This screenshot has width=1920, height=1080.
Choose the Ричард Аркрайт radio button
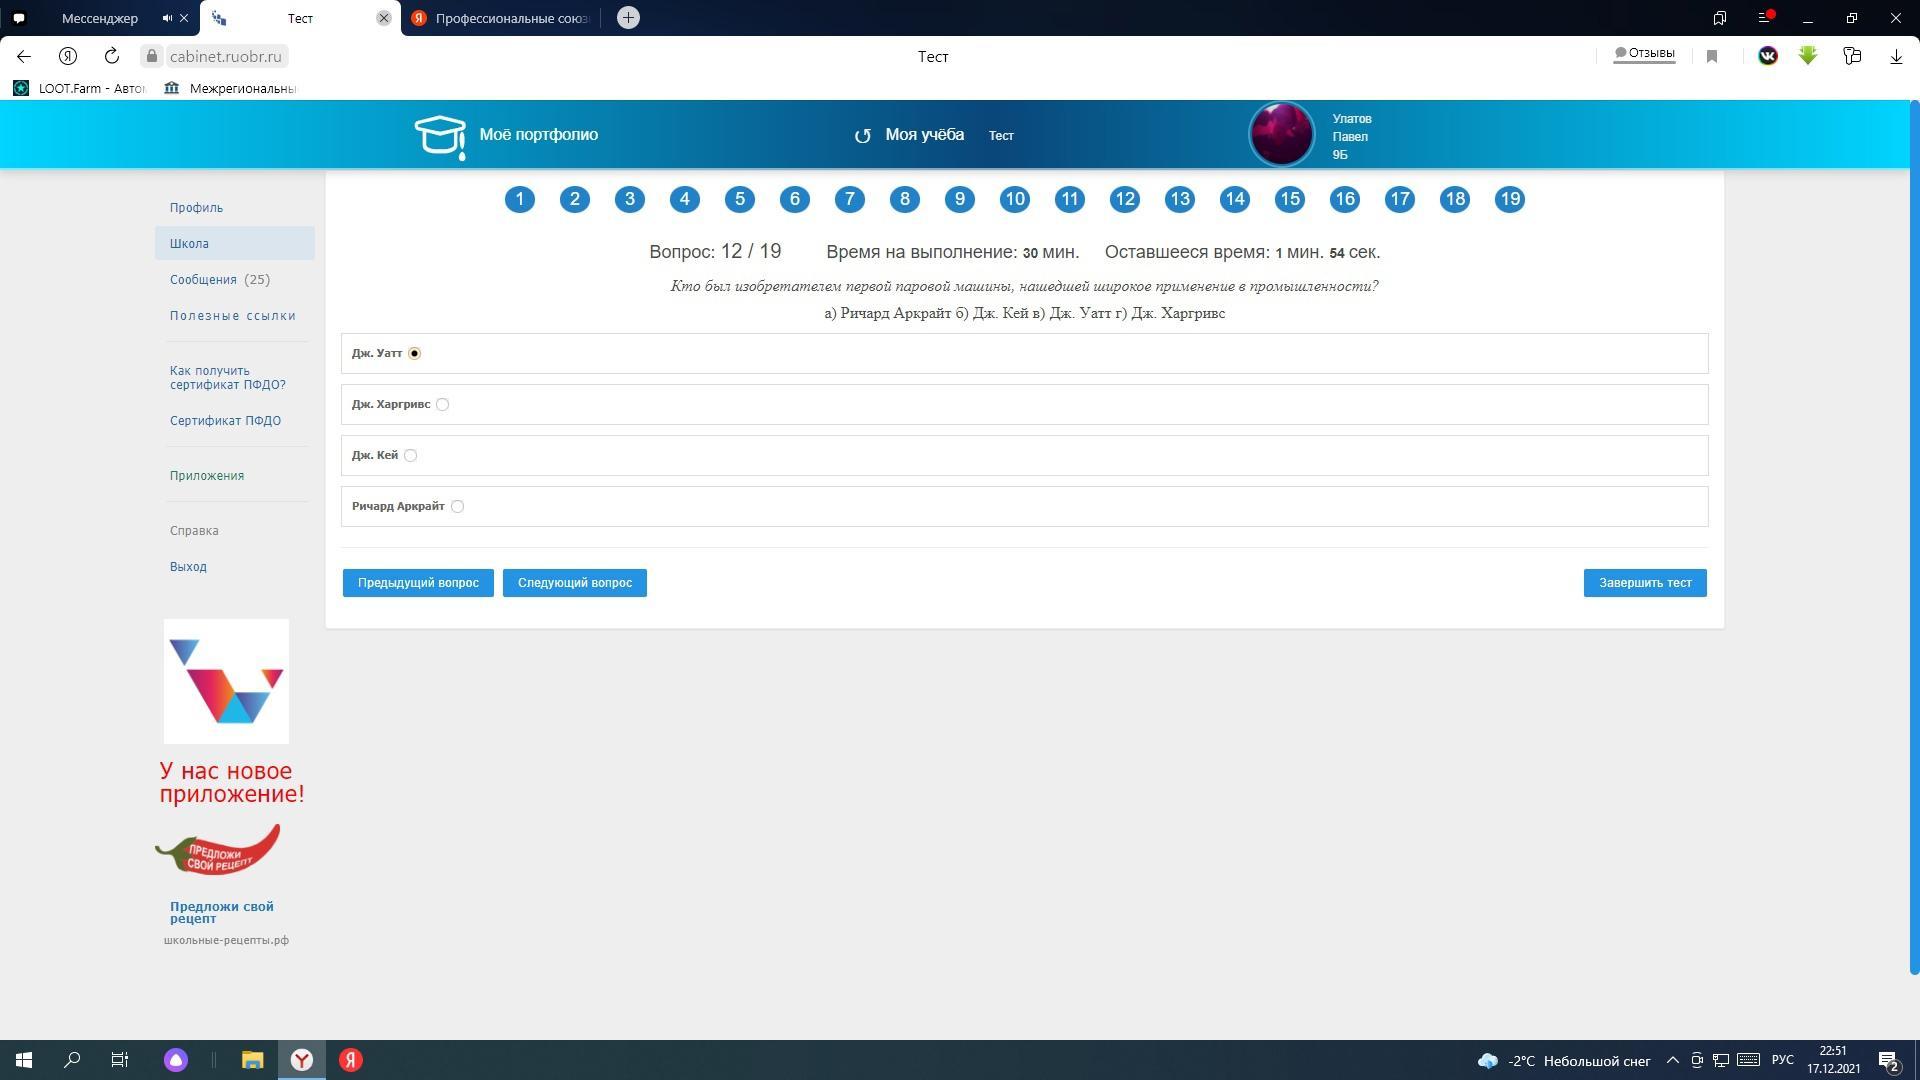tap(457, 507)
